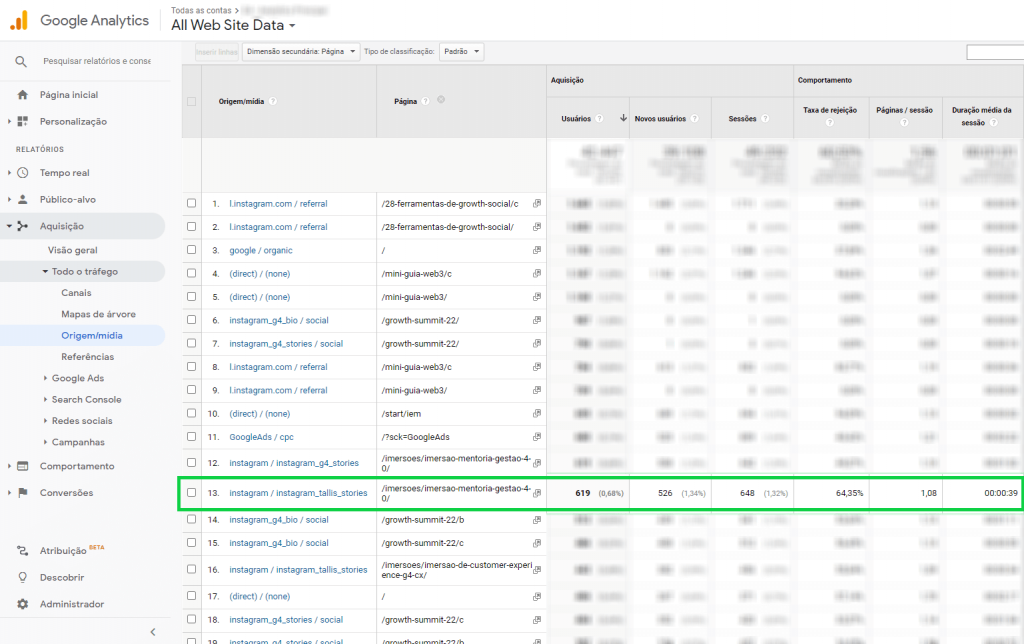
Task: Click help icon next to Página column header
Action: pyautogui.click(x=426, y=101)
